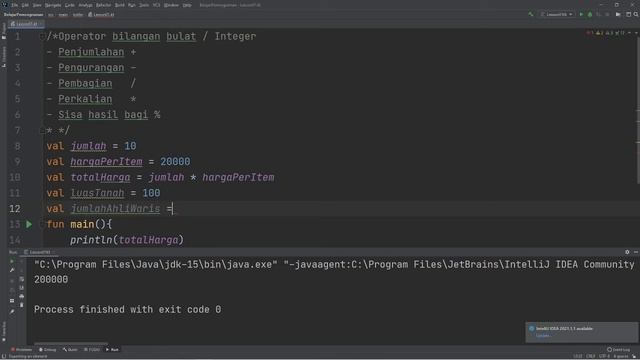The image size is (640, 360).
Task: Click the Lesson file breadcrumb
Action: (102, 15)
